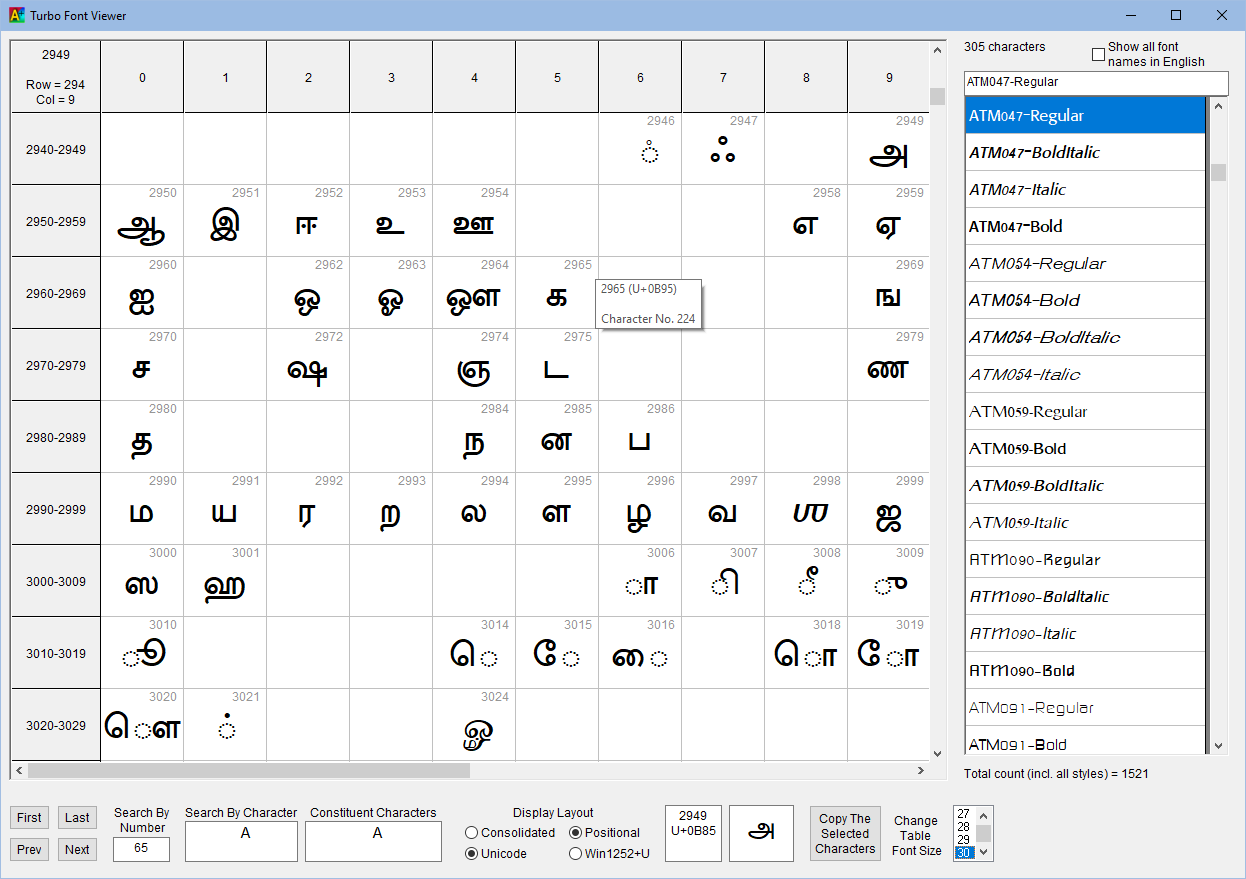
Task: Select character cell 2974
Action: [x=474, y=364]
